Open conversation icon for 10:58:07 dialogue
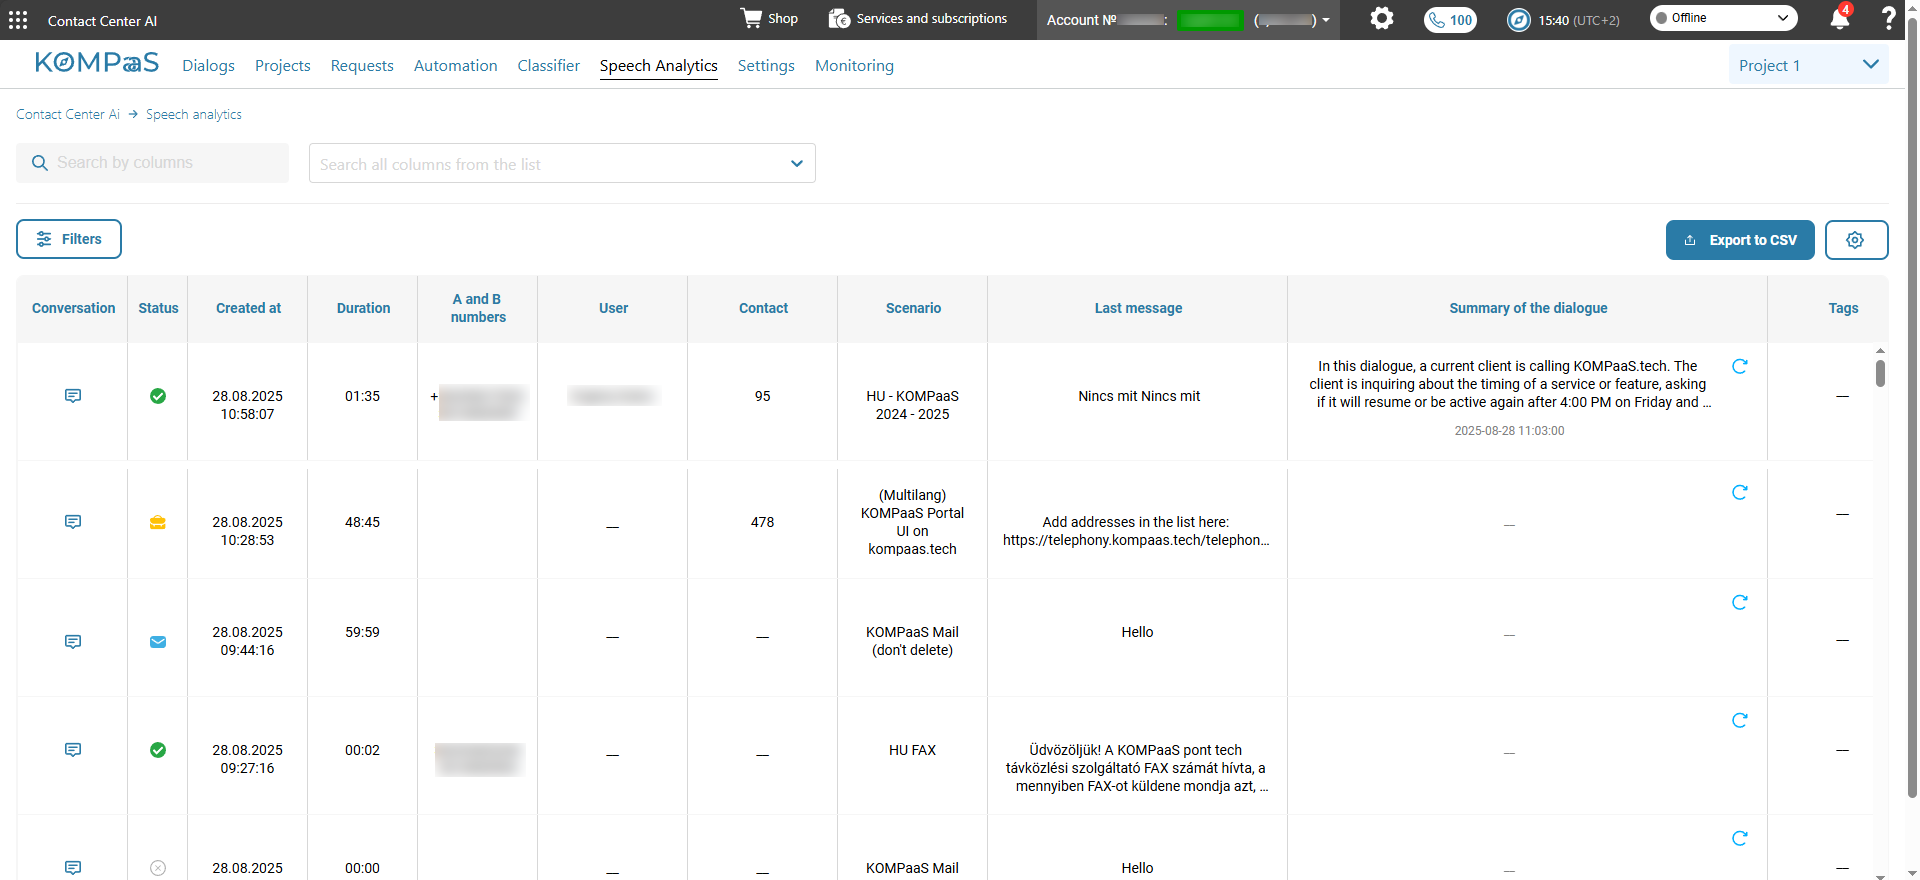Screen dimensions: 1920x880 73,396
